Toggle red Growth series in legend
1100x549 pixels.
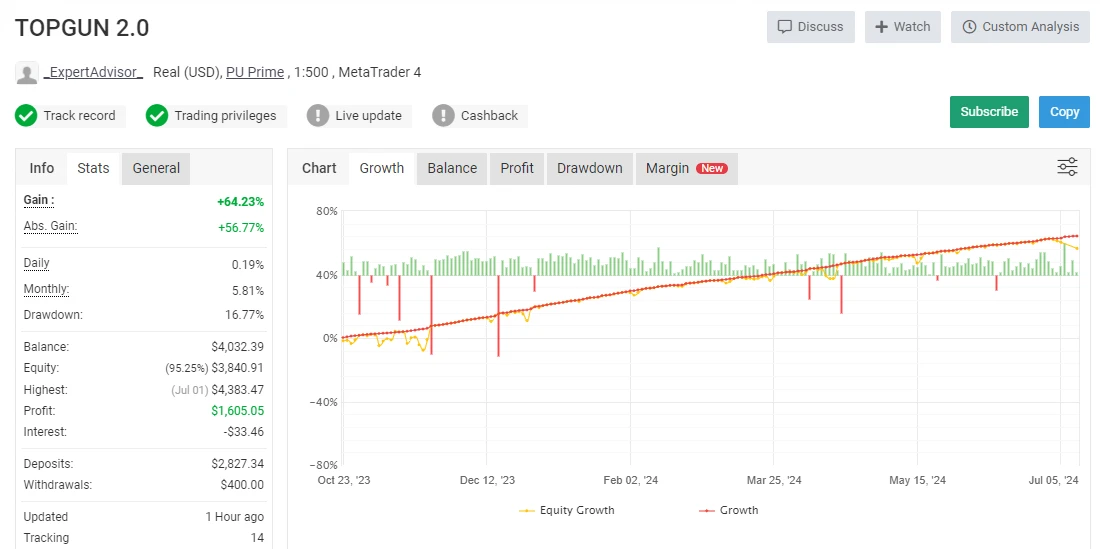tap(727, 510)
